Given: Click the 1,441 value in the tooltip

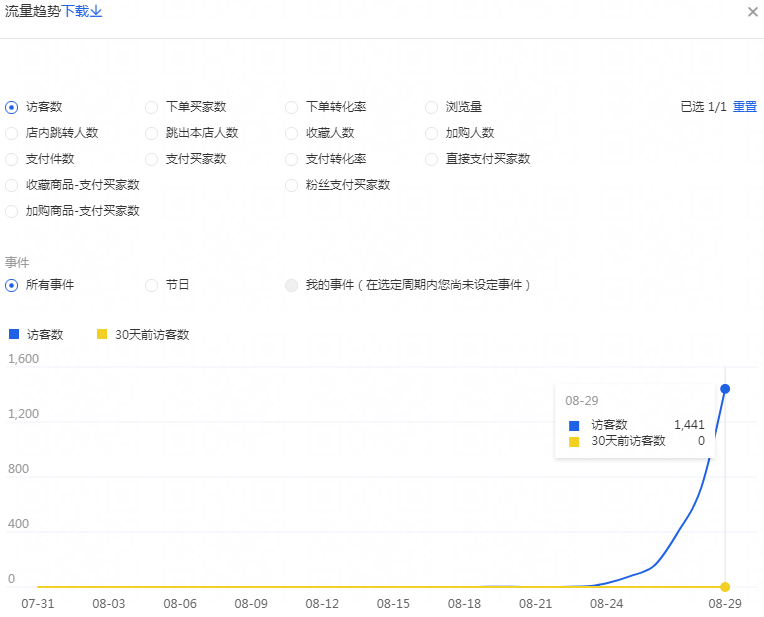Looking at the screenshot, I should tap(689, 424).
